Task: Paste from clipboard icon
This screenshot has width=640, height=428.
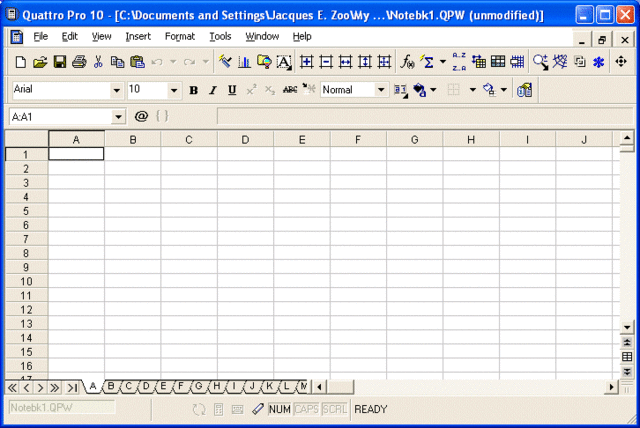Action: (x=138, y=62)
